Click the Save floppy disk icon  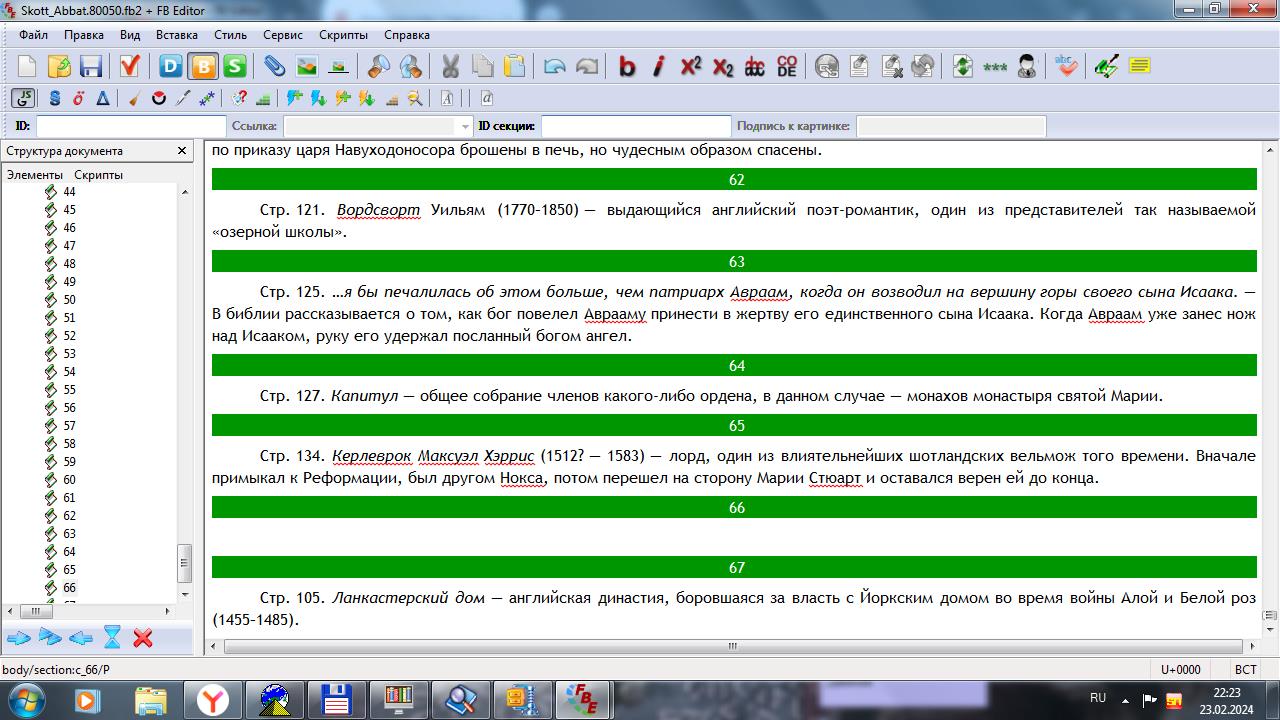91,67
